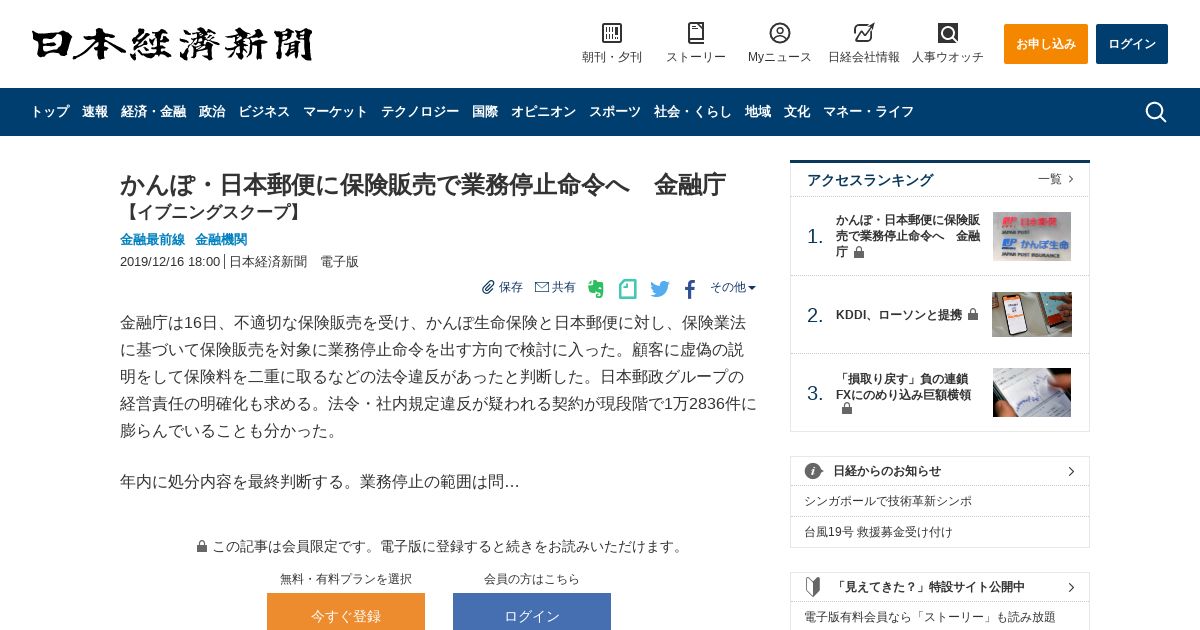Select 地域 in navigation menu

tap(758, 112)
